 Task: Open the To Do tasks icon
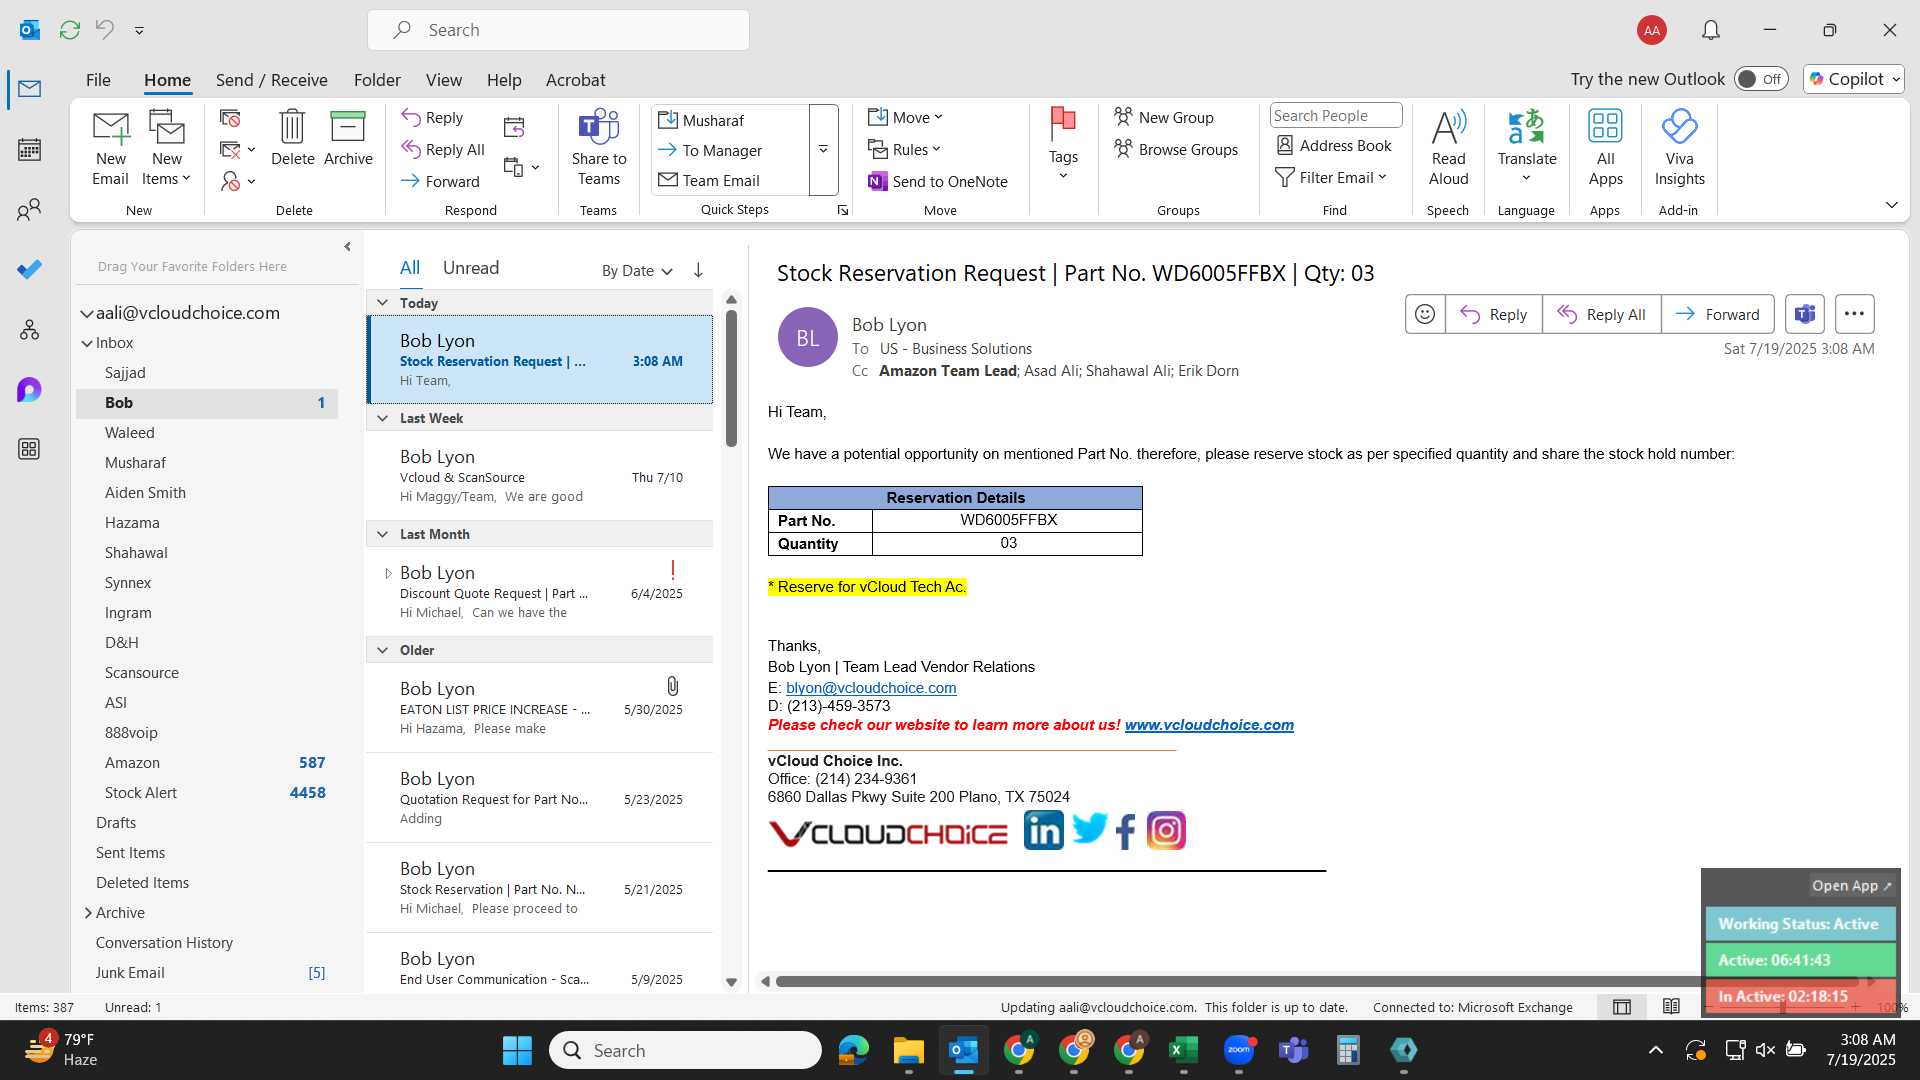coord(29,269)
